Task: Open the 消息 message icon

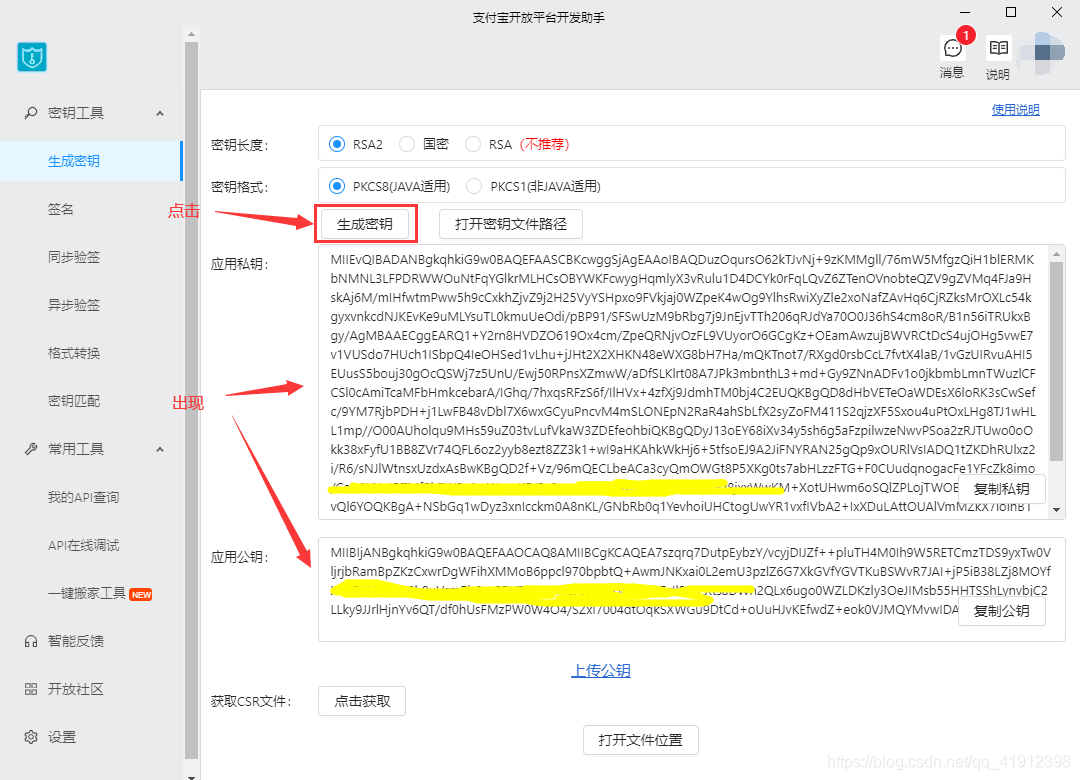Action: (953, 48)
